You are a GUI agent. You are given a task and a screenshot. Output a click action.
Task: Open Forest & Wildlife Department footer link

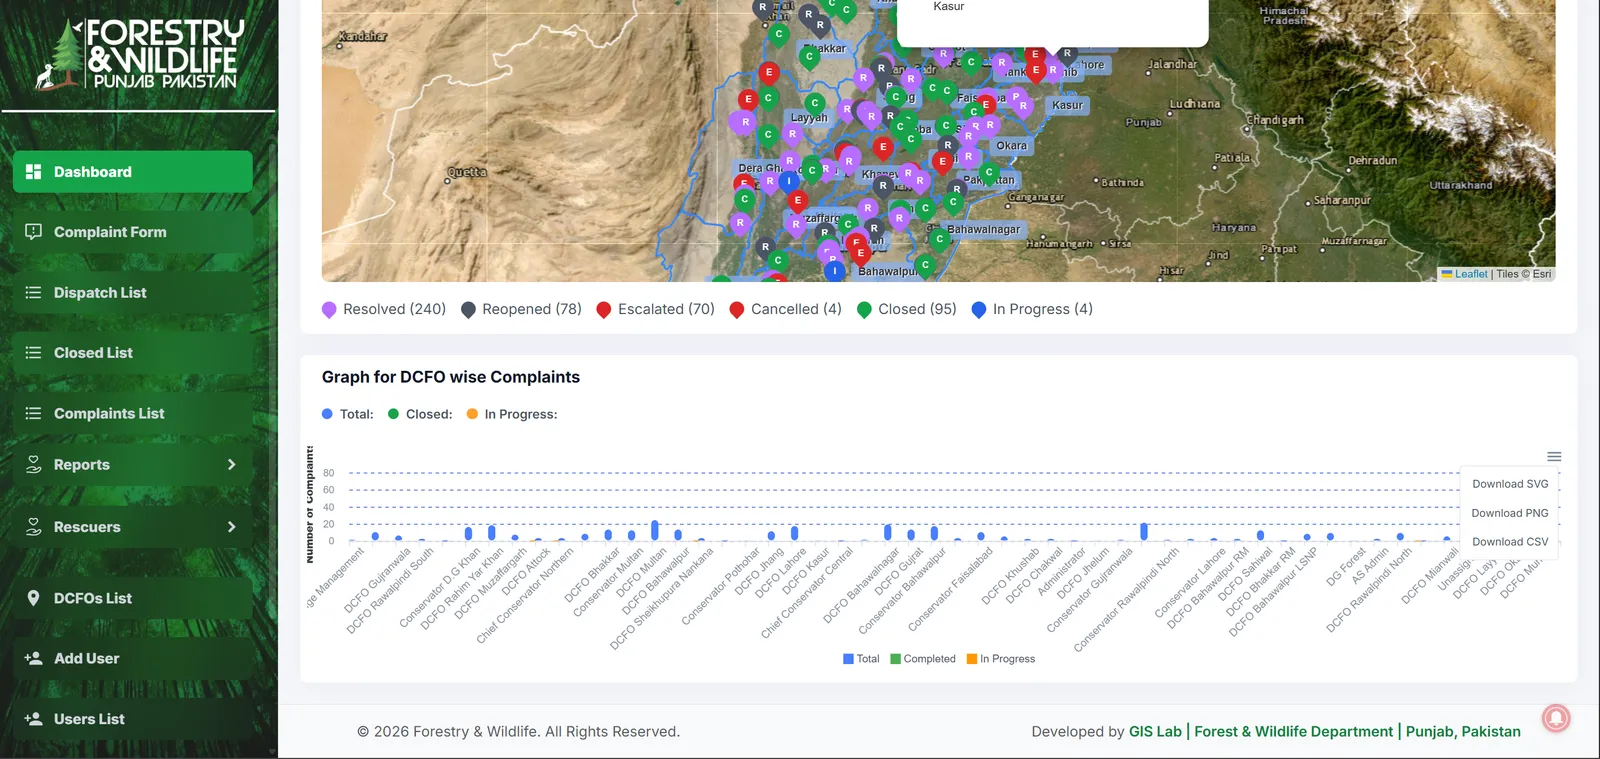pos(1293,732)
